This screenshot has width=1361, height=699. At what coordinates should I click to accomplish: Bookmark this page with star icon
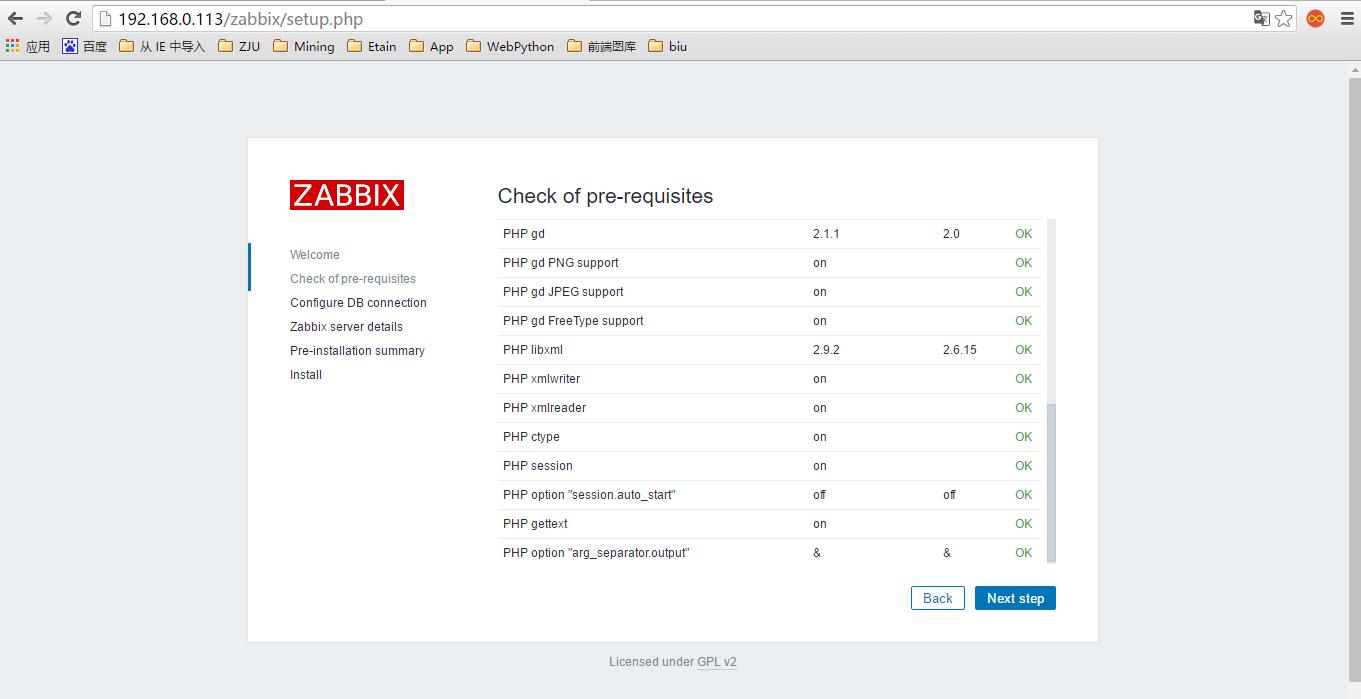[1284, 18]
